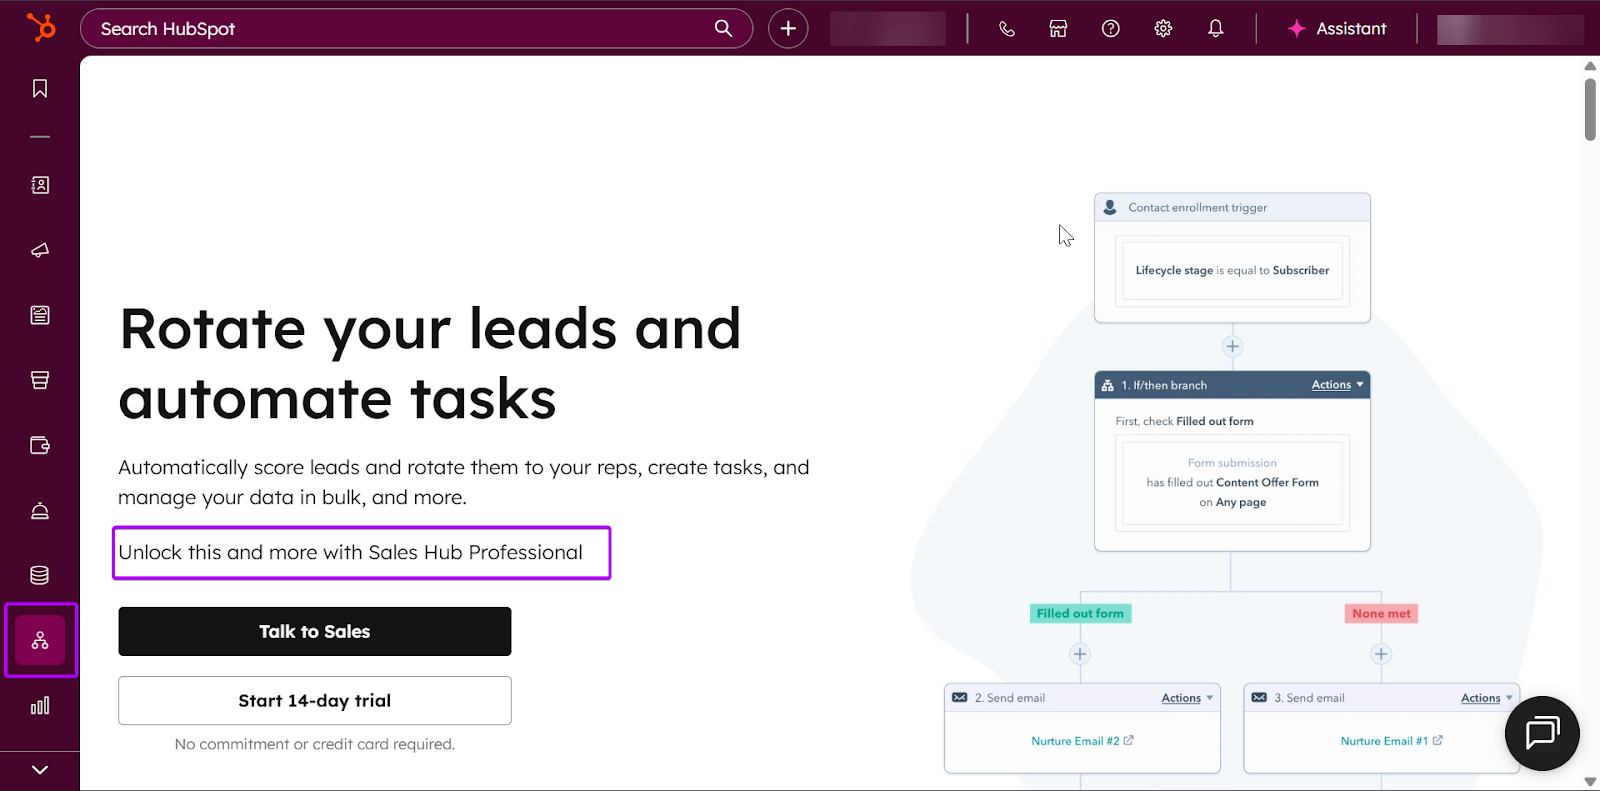Screen dimensions: 1600x791
Task: Open the Assistant panel
Action: [x=1337, y=29]
